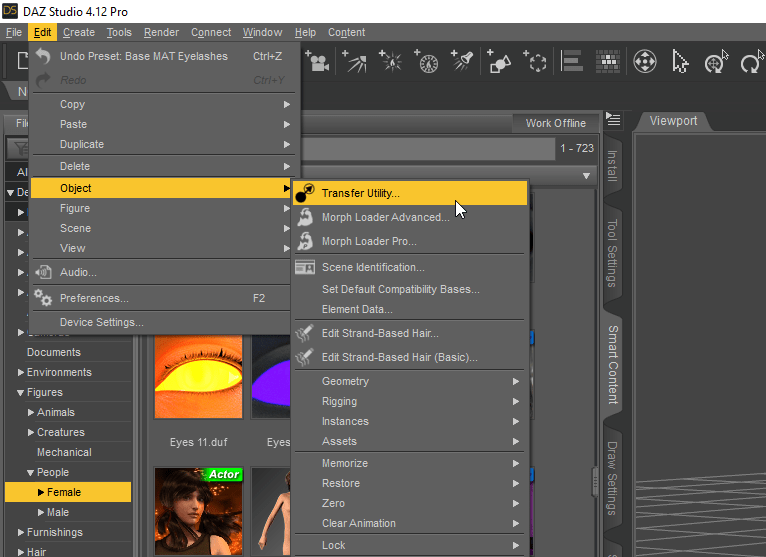Choose Delete in the Edit menu
766x557 pixels.
163,166
